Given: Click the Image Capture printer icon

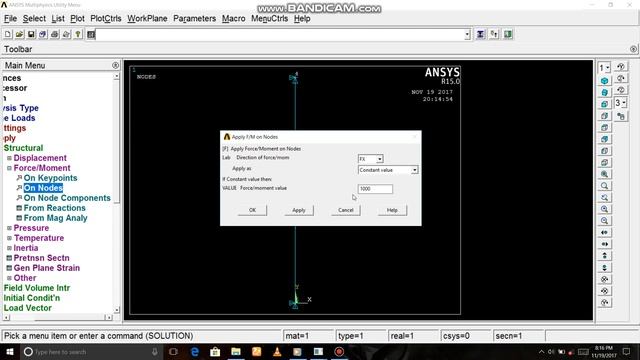Looking at the screenshot, I should 55,34.
